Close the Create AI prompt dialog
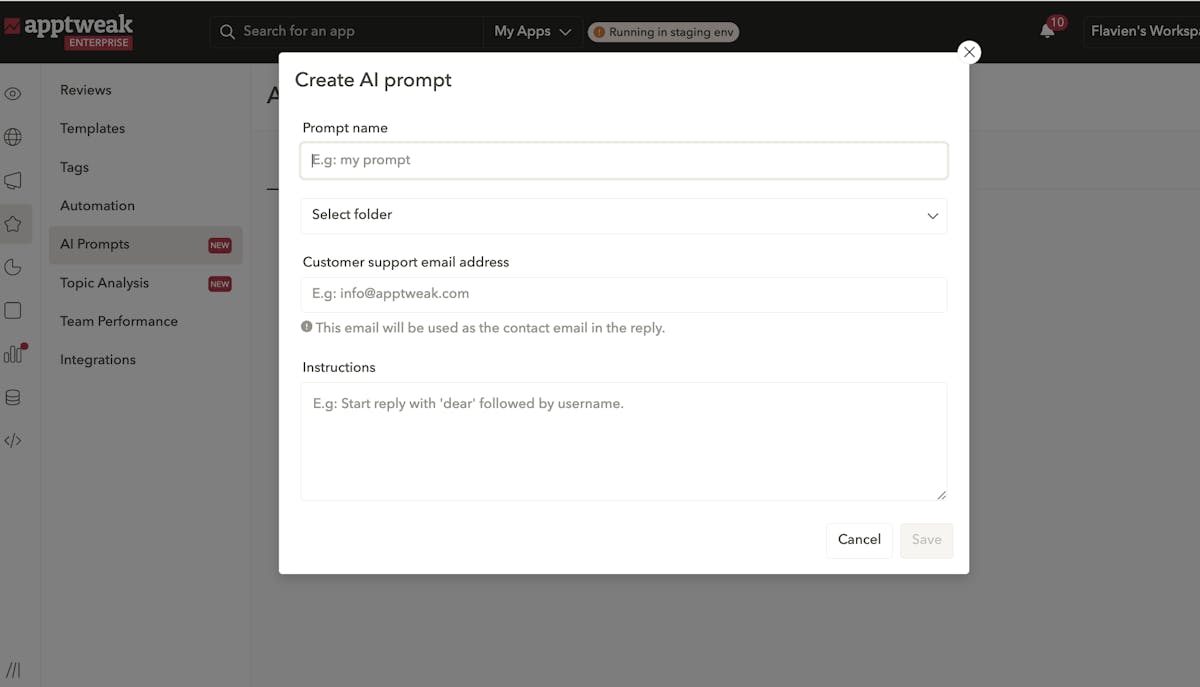 click(x=968, y=53)
